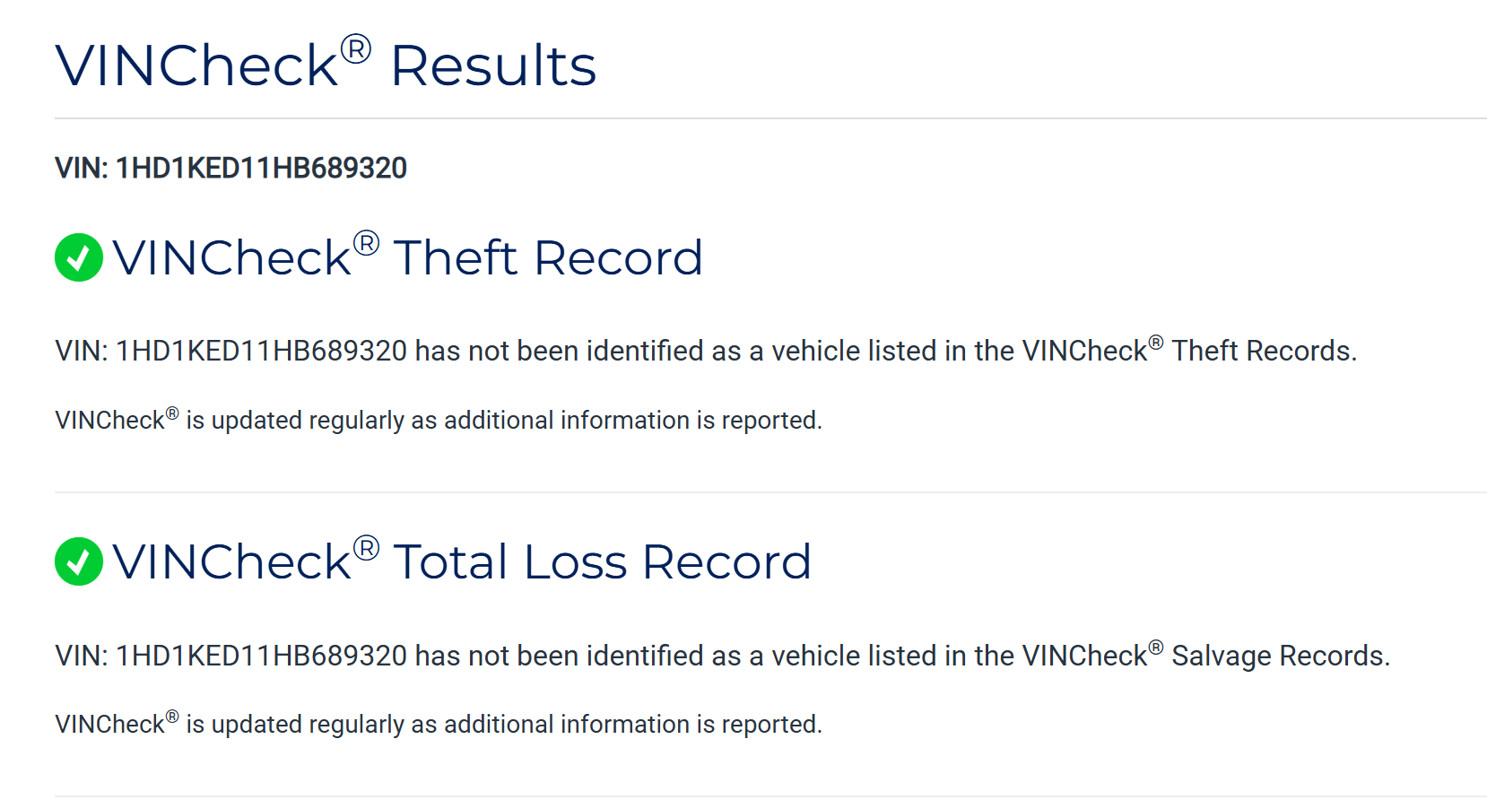1487x800 pixels.
Task: Click the divider line below the Results heading
Action: 770,118
